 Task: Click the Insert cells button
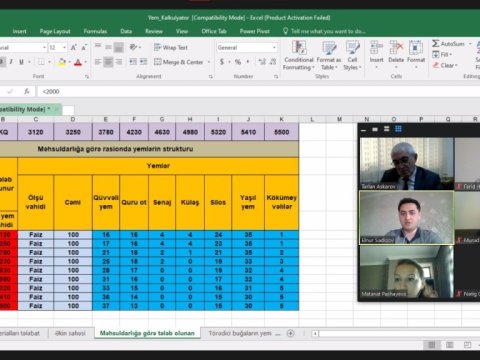click(376, 55)
